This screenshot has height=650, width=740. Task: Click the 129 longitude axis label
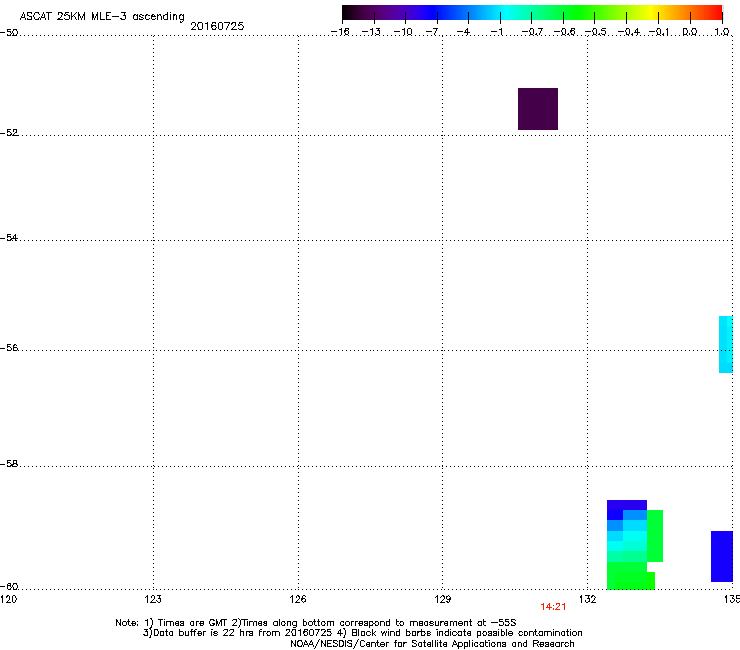(443, 599)
